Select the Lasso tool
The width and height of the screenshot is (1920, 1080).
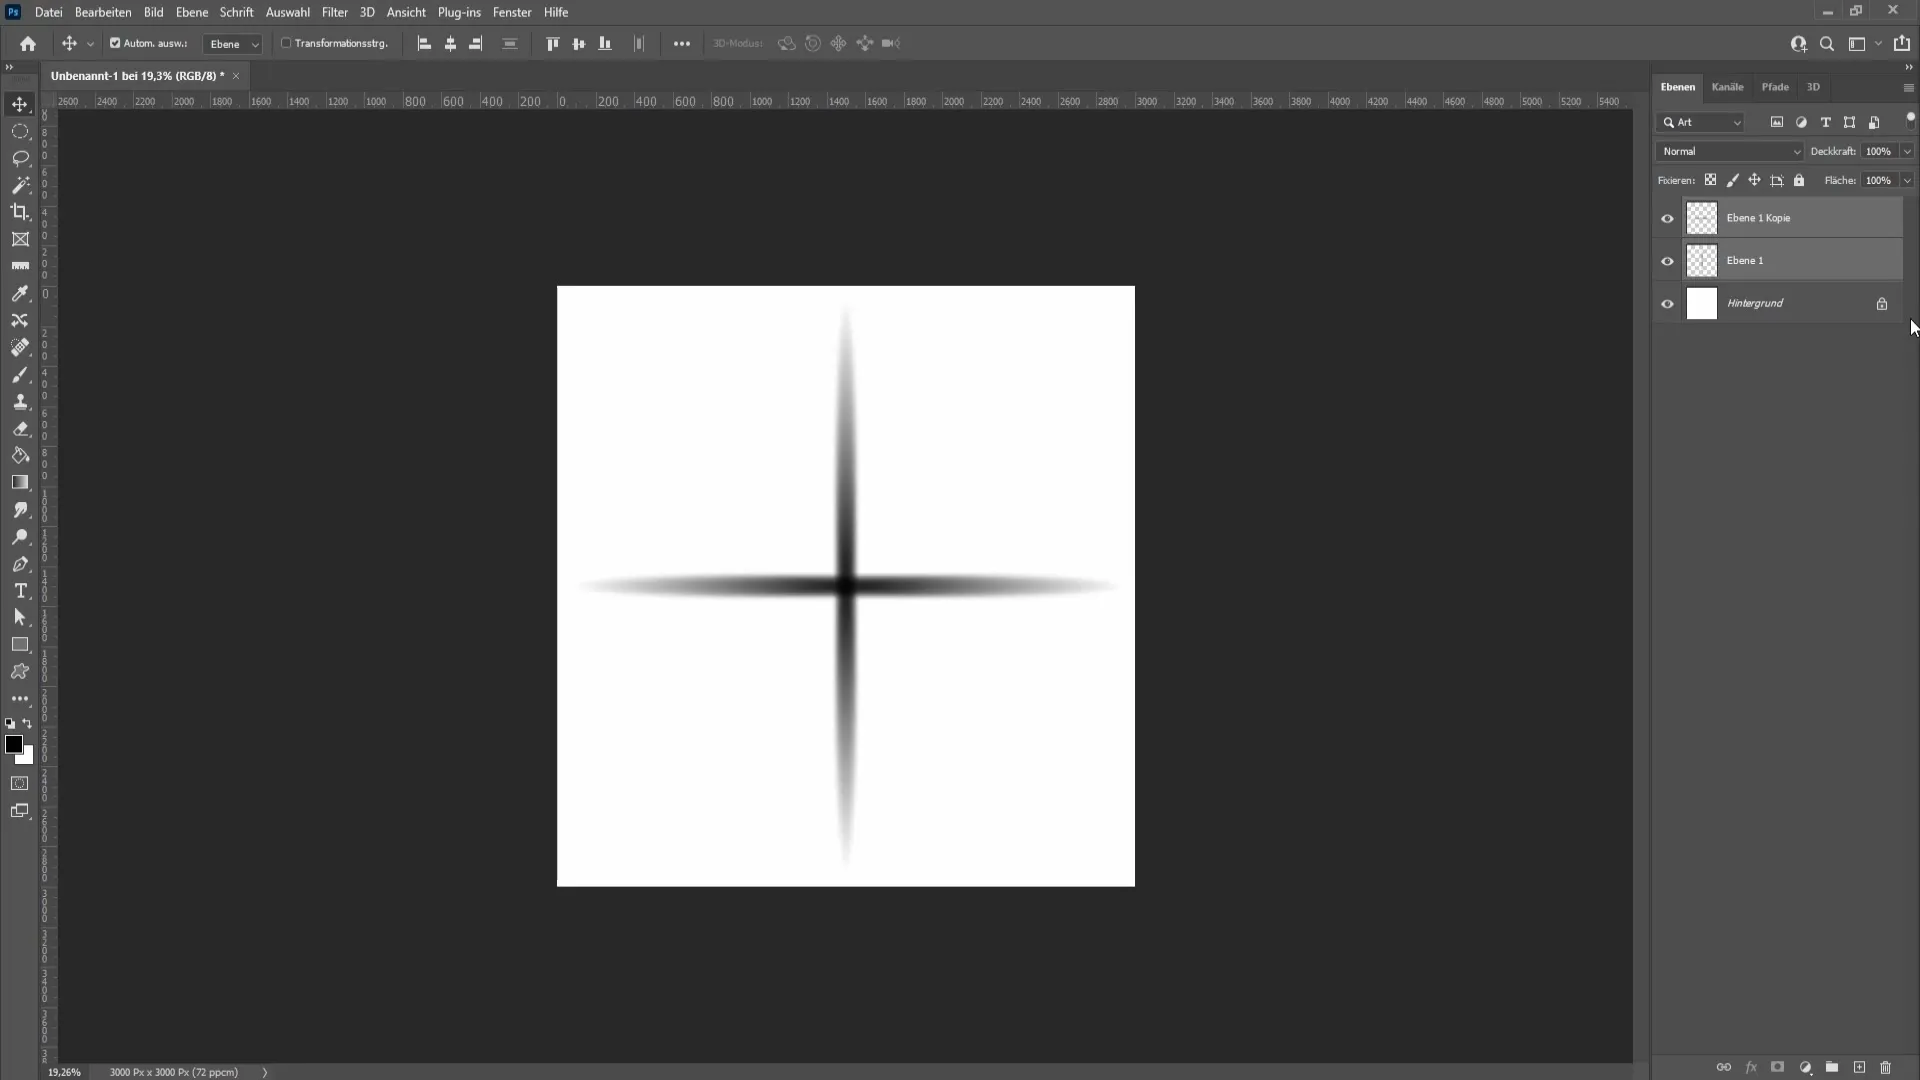point(20,157)
